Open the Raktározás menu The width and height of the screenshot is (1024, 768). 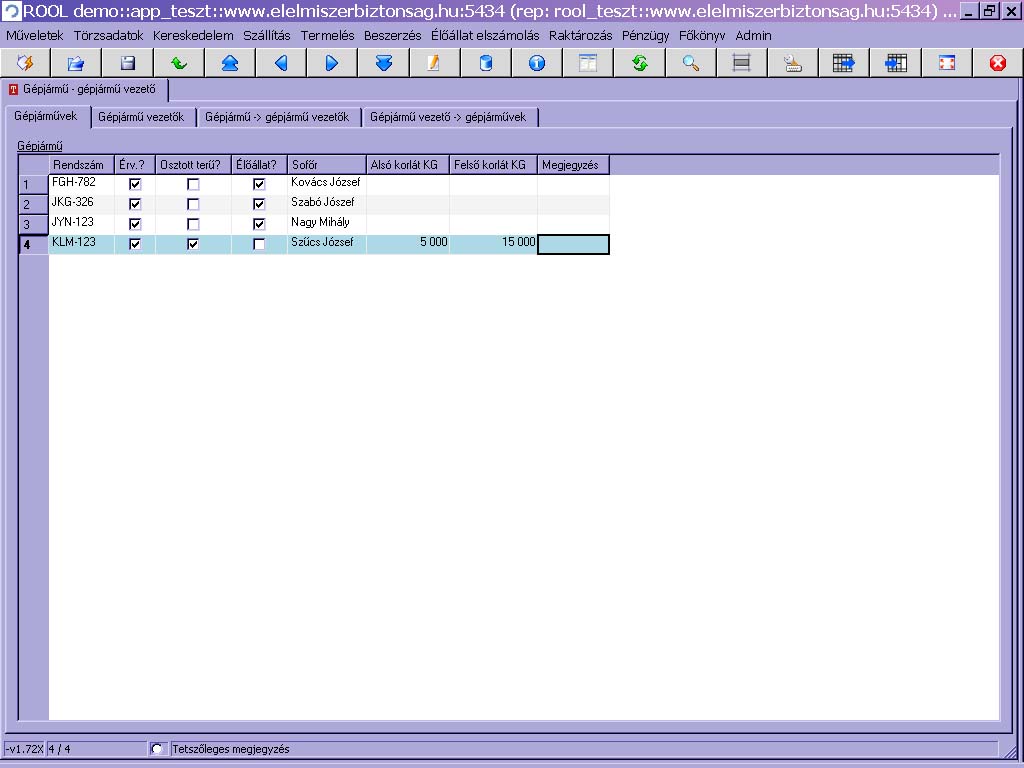580,35
